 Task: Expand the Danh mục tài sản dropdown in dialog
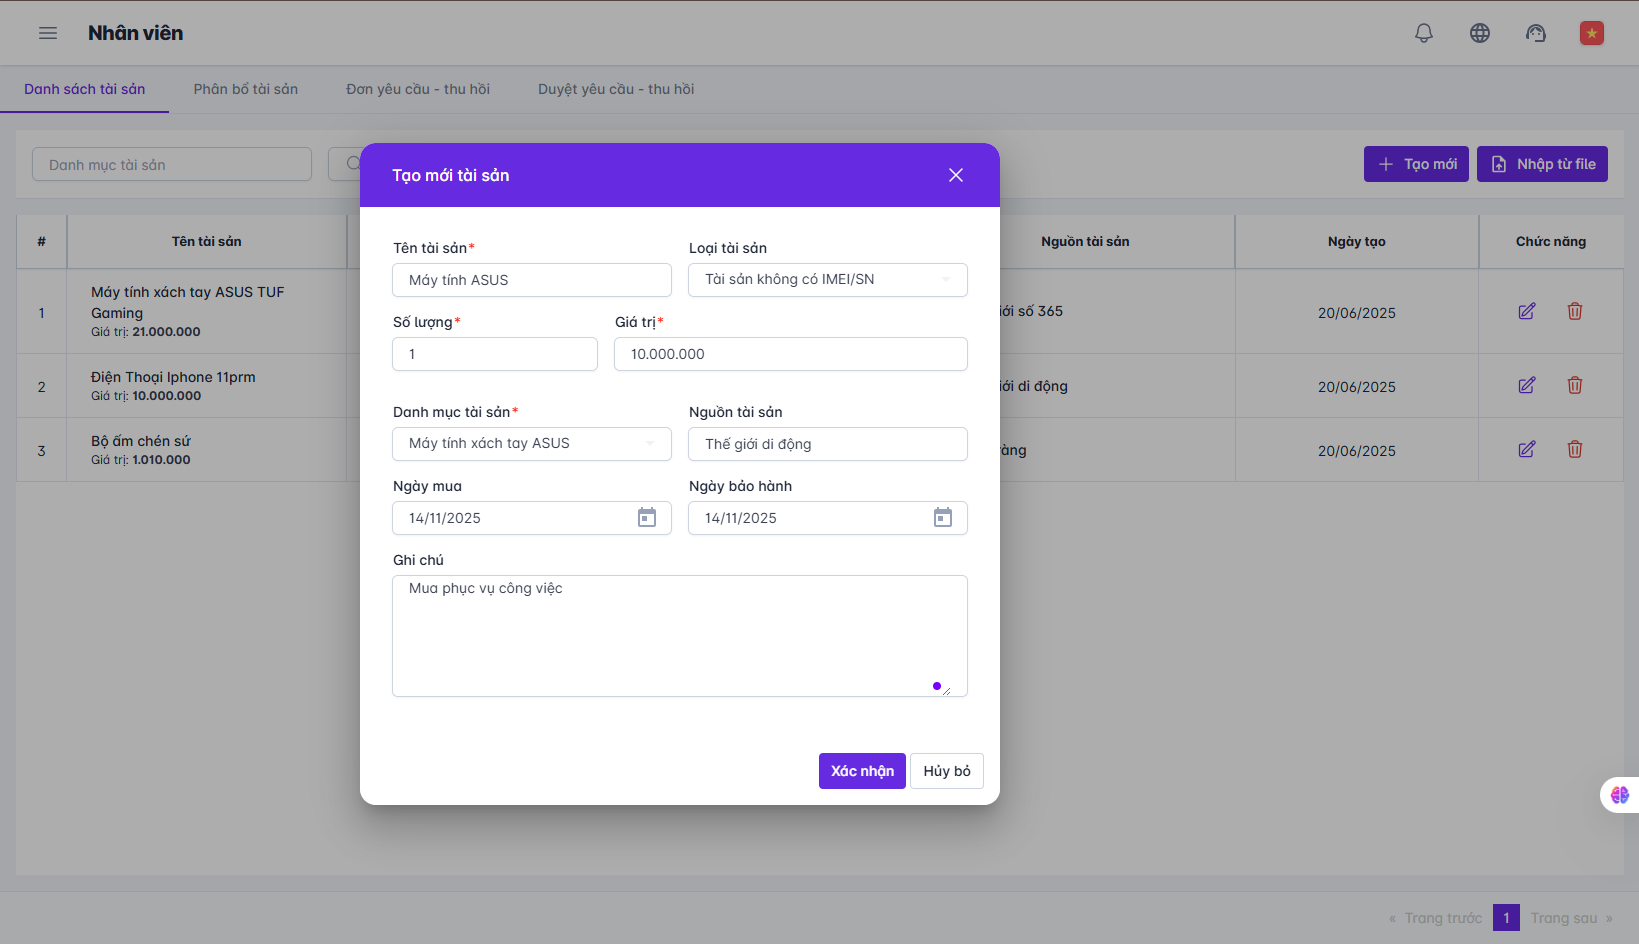pos(531,444)
